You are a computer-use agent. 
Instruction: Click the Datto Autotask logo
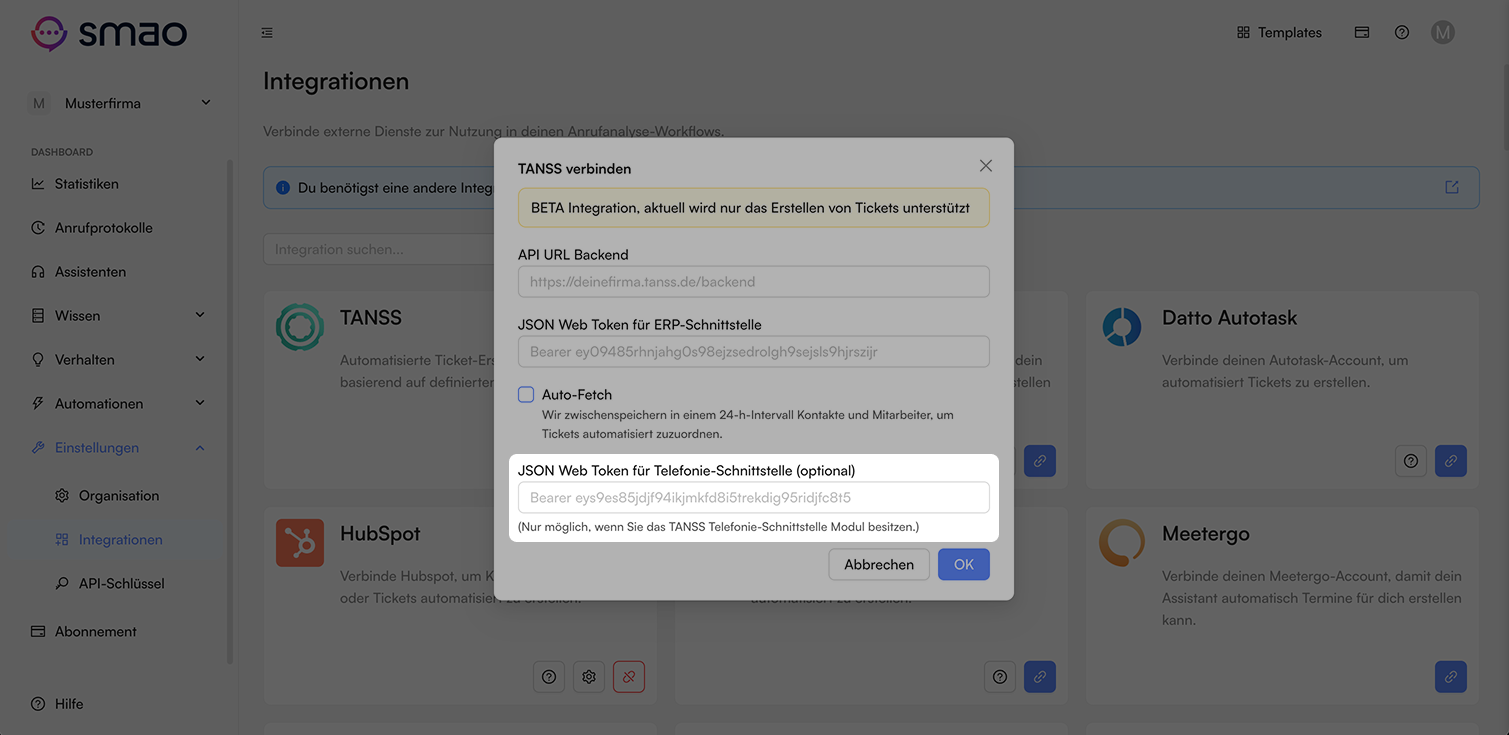pyautogui.click(x=1122, y=327)
